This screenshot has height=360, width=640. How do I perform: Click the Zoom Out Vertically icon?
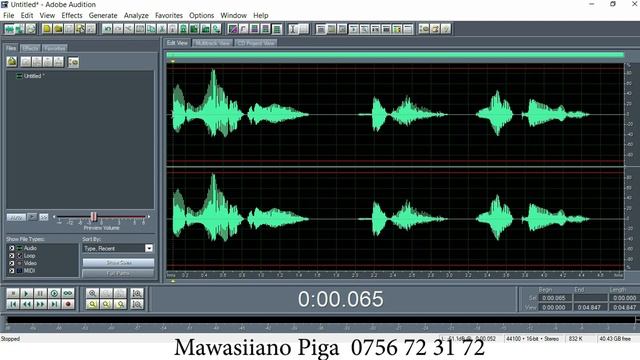tap(137, 304)
